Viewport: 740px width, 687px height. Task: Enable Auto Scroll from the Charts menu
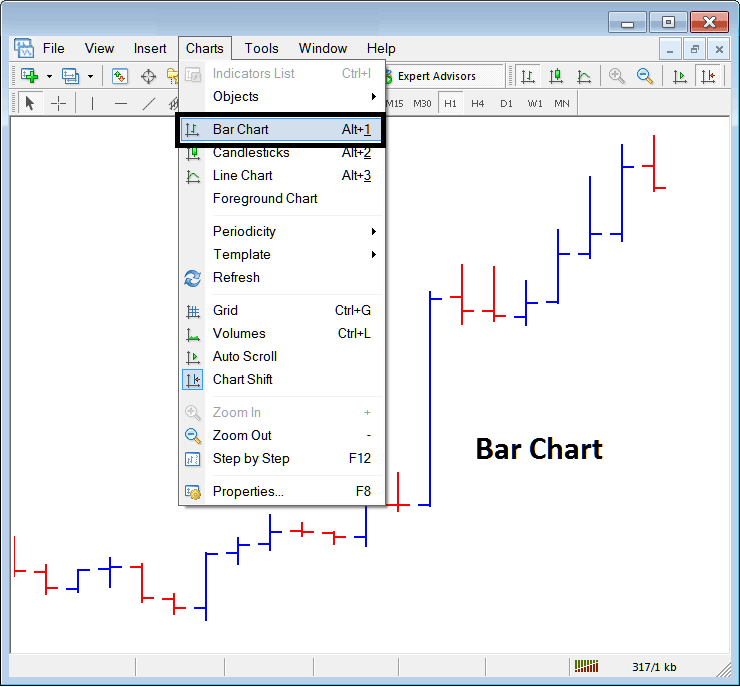[244, 357]
